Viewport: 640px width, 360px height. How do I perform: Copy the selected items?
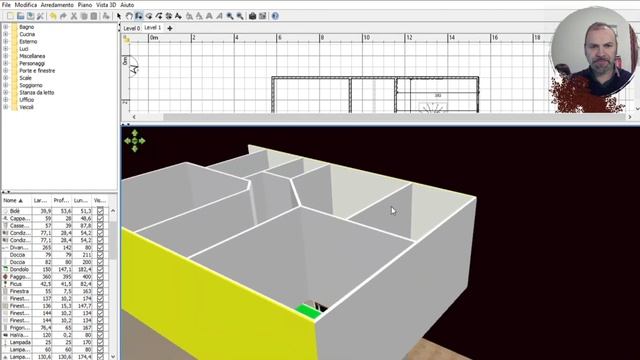coord(84,16)
